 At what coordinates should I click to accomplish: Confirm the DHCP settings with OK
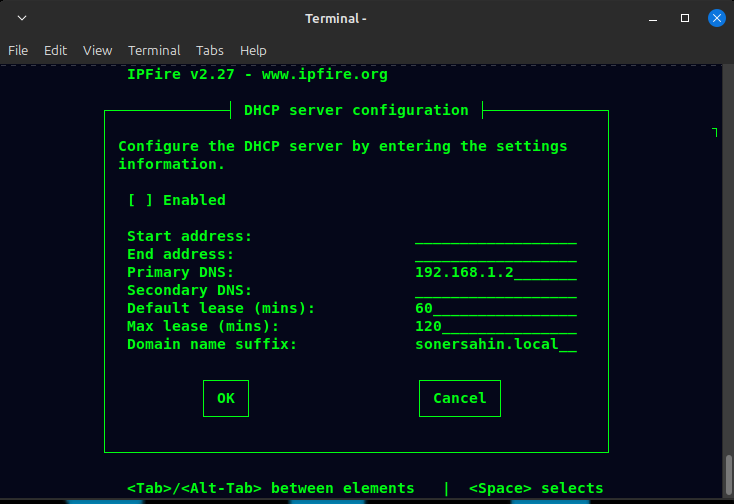click(226, 398)
